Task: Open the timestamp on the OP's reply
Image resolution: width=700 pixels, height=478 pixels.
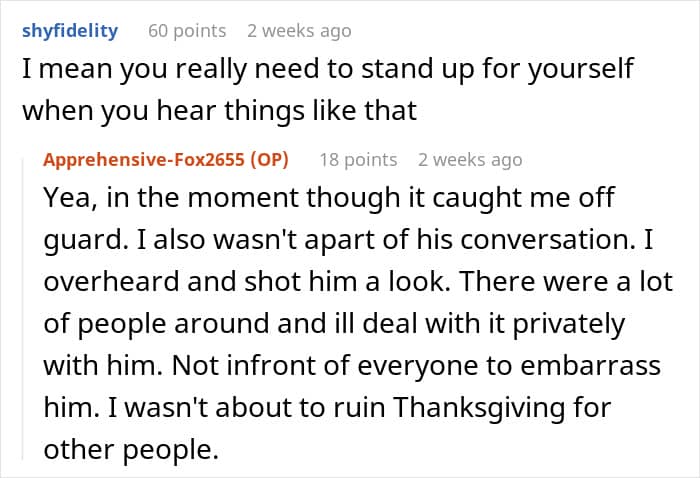Action: tap(470, 160)
